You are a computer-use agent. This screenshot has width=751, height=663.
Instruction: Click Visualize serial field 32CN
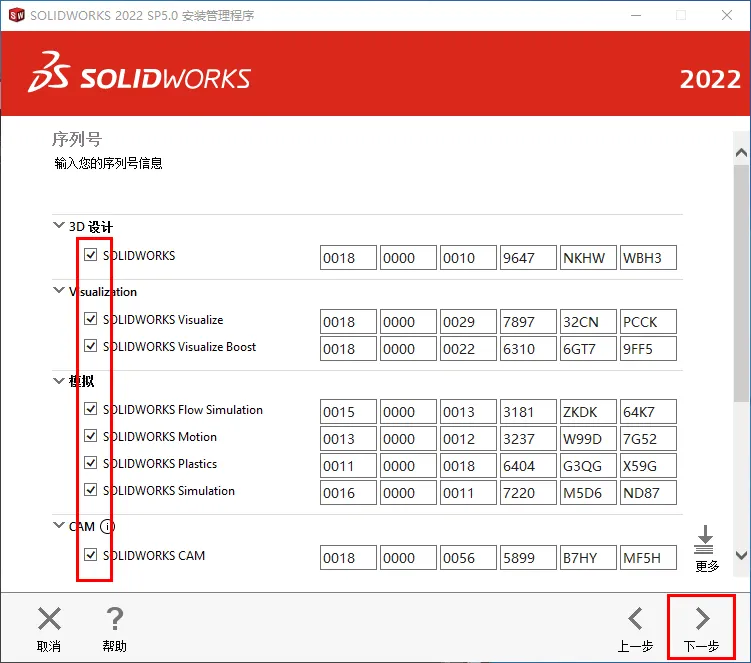(588, 321)
